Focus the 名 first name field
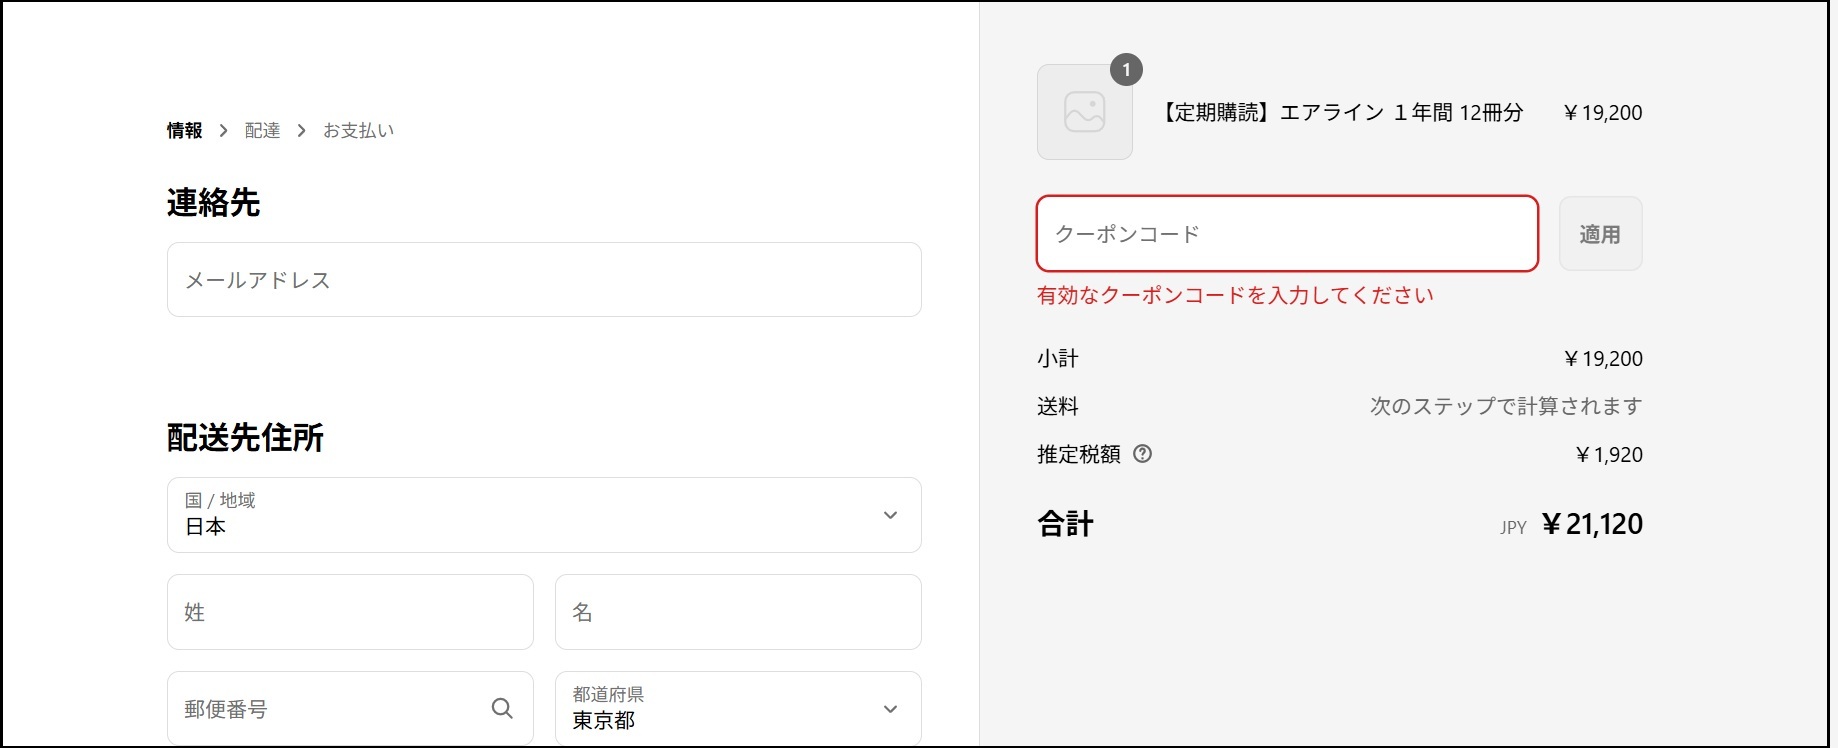The image size is (1838, 748). coord(737,612)
